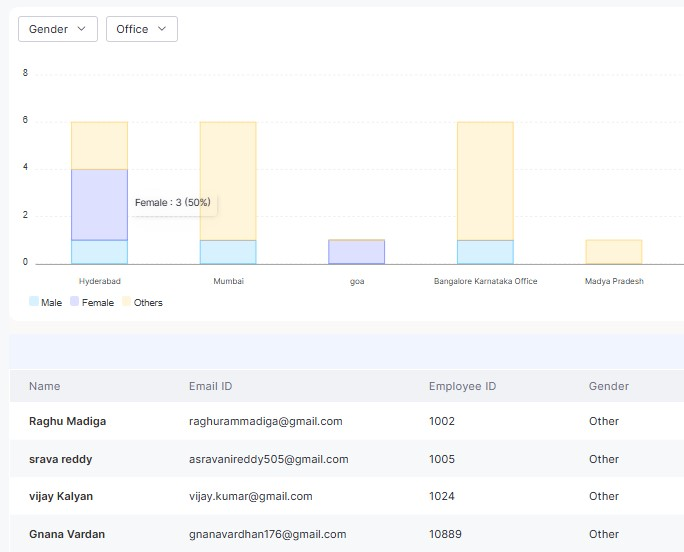The width and height of the screenshot is (684, 552).
Task: Click the Name column header
Action: 44,386
